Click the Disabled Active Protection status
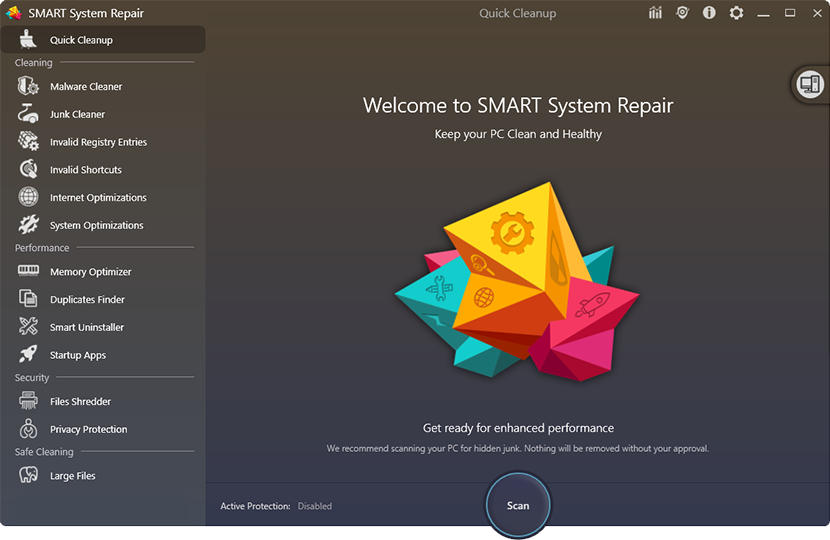830x540 pixels. point(314,506)
